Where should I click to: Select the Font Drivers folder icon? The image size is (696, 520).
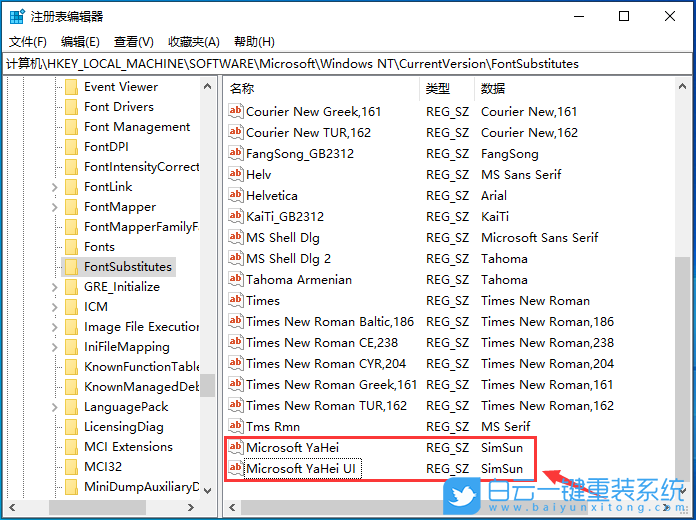pos(71,107)
